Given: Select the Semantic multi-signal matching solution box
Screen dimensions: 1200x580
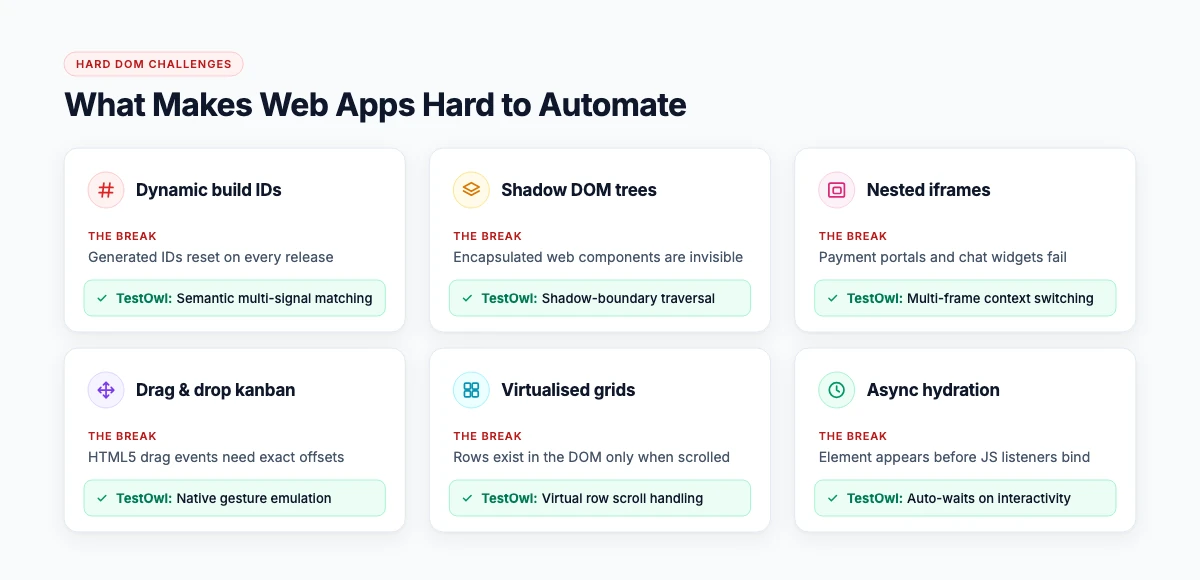Looking at the screenshot, I should tap(235, 298).
